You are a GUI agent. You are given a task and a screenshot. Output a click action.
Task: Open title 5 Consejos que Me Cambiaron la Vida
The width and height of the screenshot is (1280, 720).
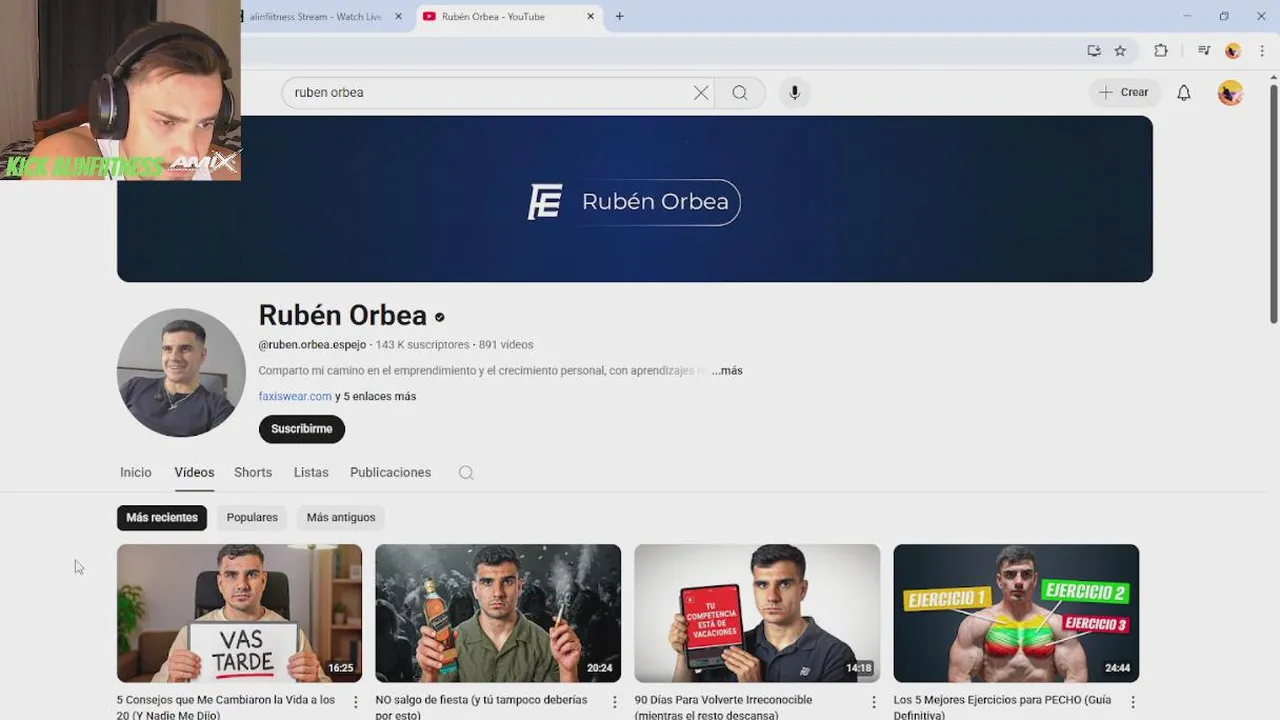226,707
